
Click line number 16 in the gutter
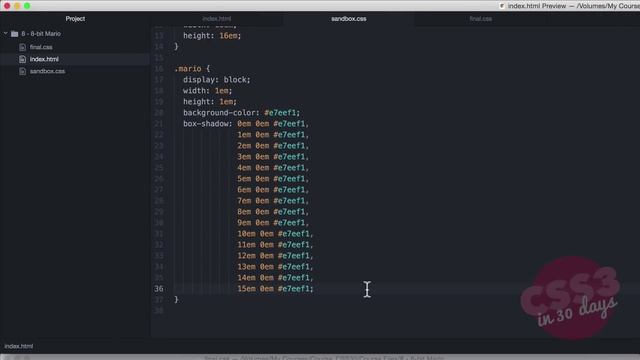pos(159,69)
